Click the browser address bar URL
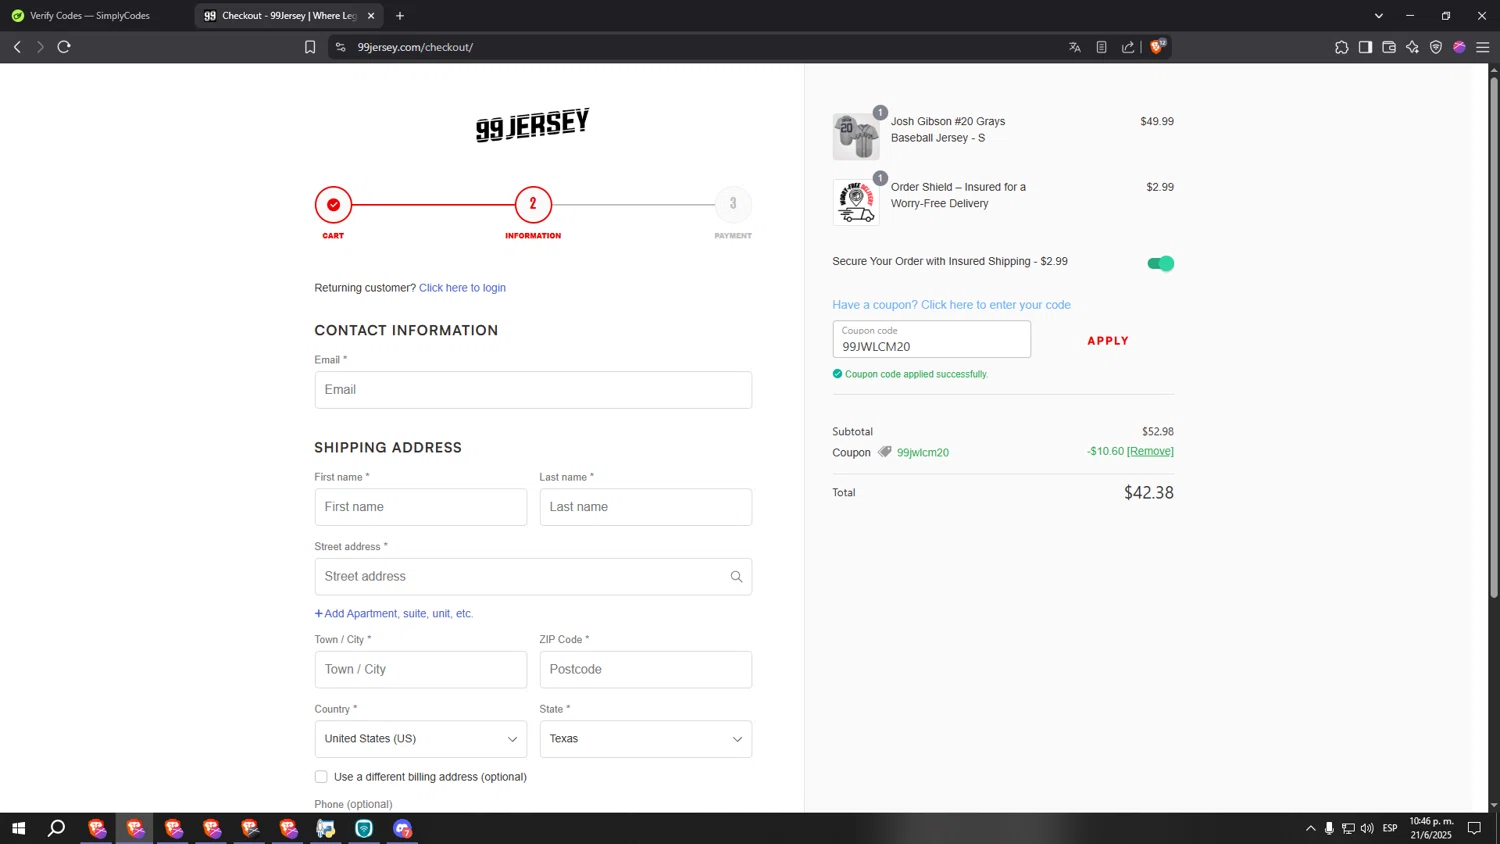1500x844 pixels. coord(415,47)
